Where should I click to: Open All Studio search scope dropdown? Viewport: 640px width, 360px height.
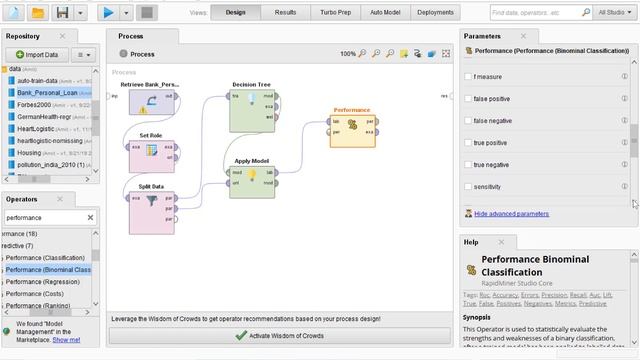[614, 12]
